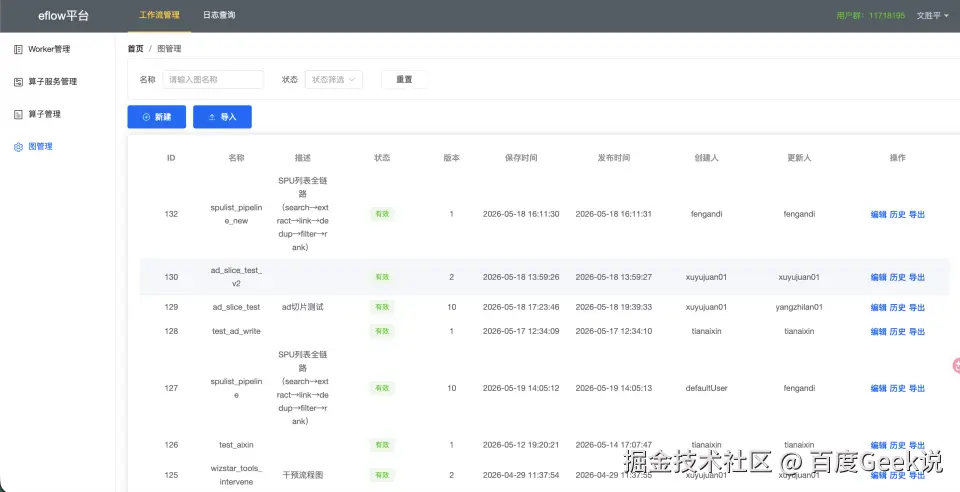The width and height of the screenshot is (960, 492).
Task: Click the 重置 button
Action: (404, 80)
